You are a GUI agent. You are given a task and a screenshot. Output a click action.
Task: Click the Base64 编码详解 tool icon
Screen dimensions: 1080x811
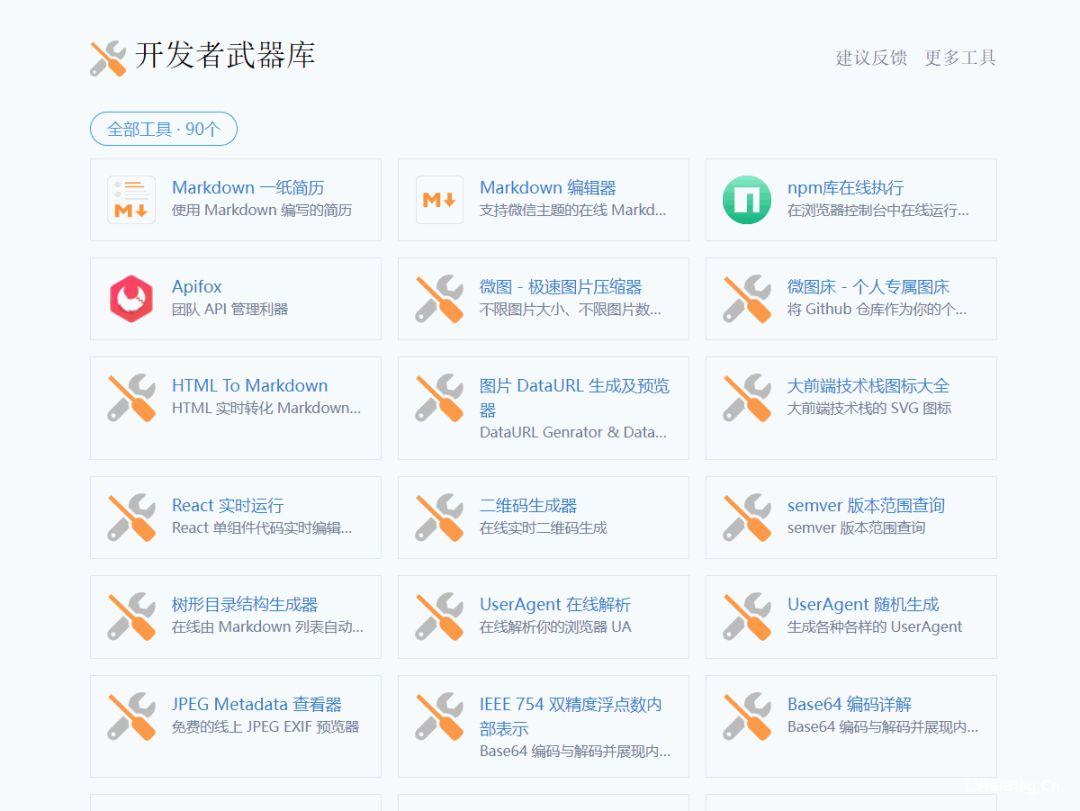click(x=747, y=717)
